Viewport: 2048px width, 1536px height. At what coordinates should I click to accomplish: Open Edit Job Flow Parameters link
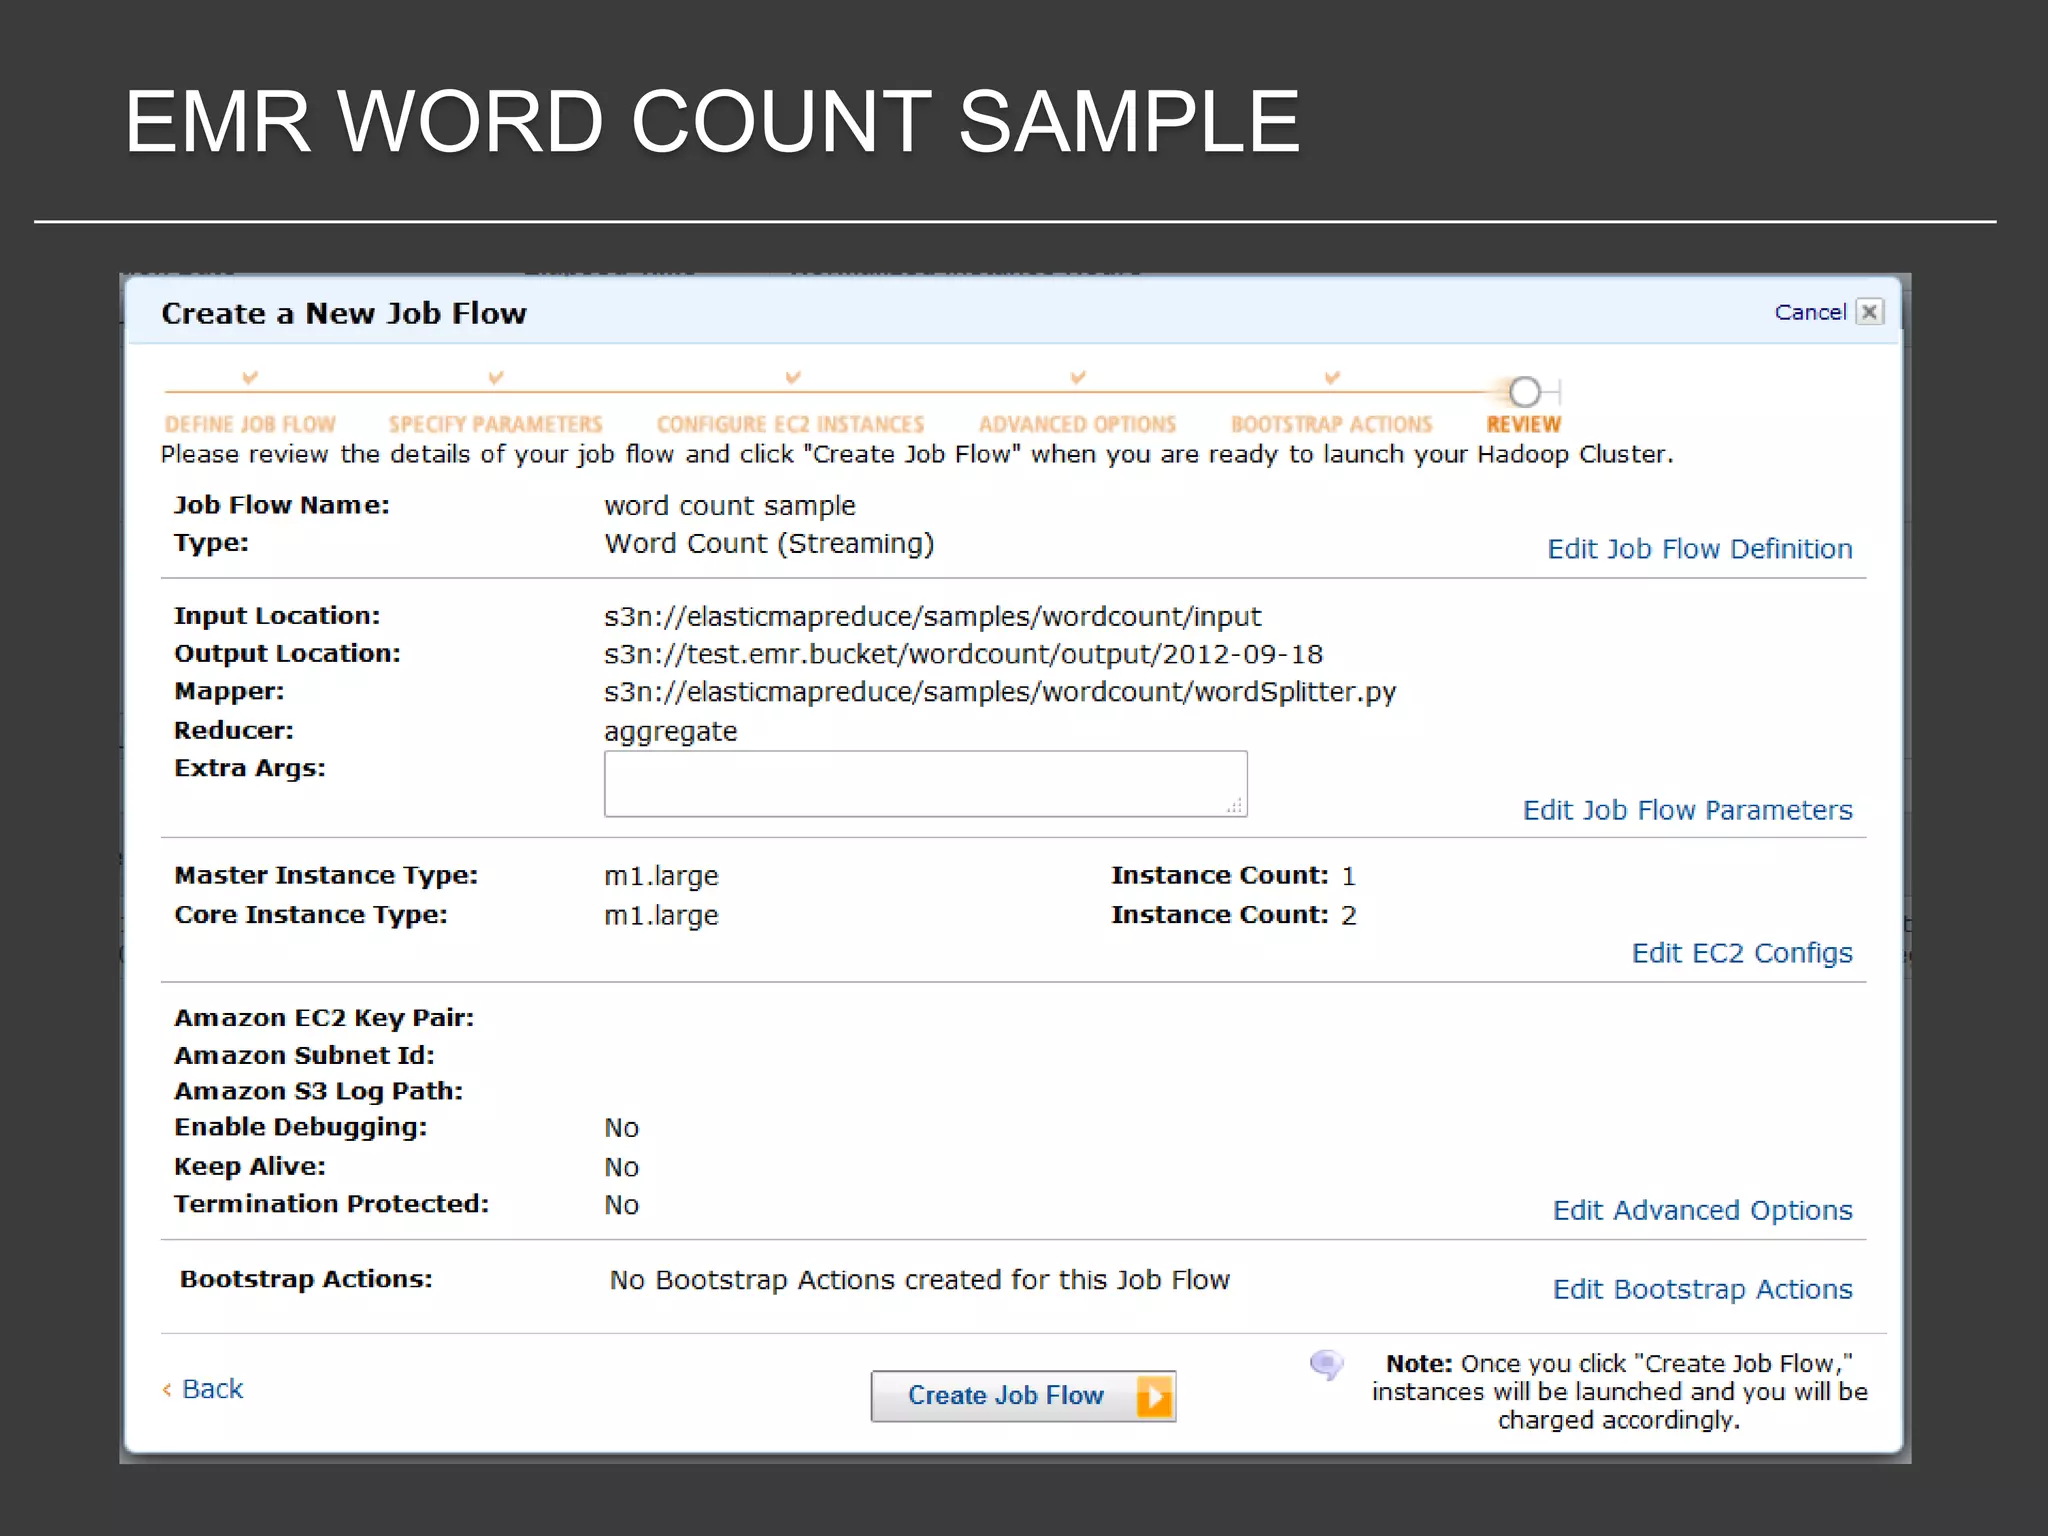[x=1687, y=810]
